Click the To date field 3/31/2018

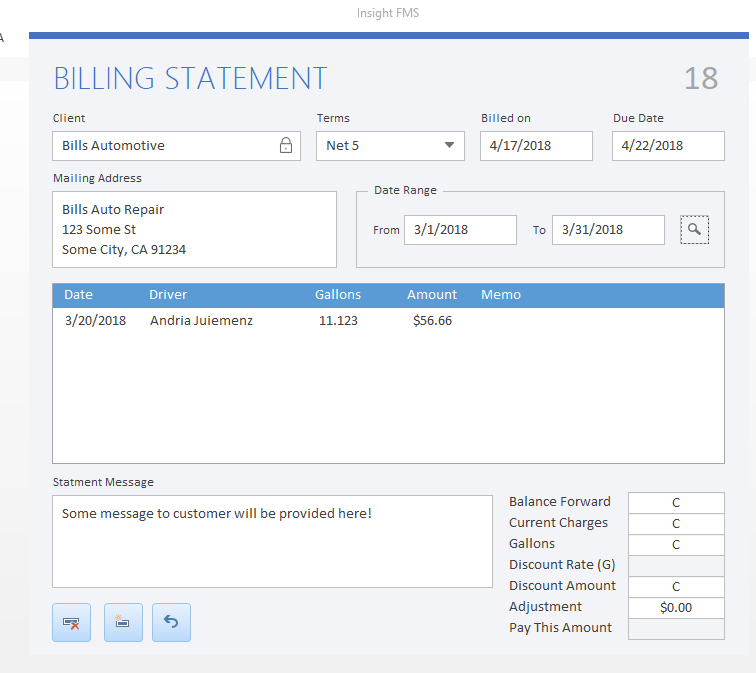pos(608,230)
